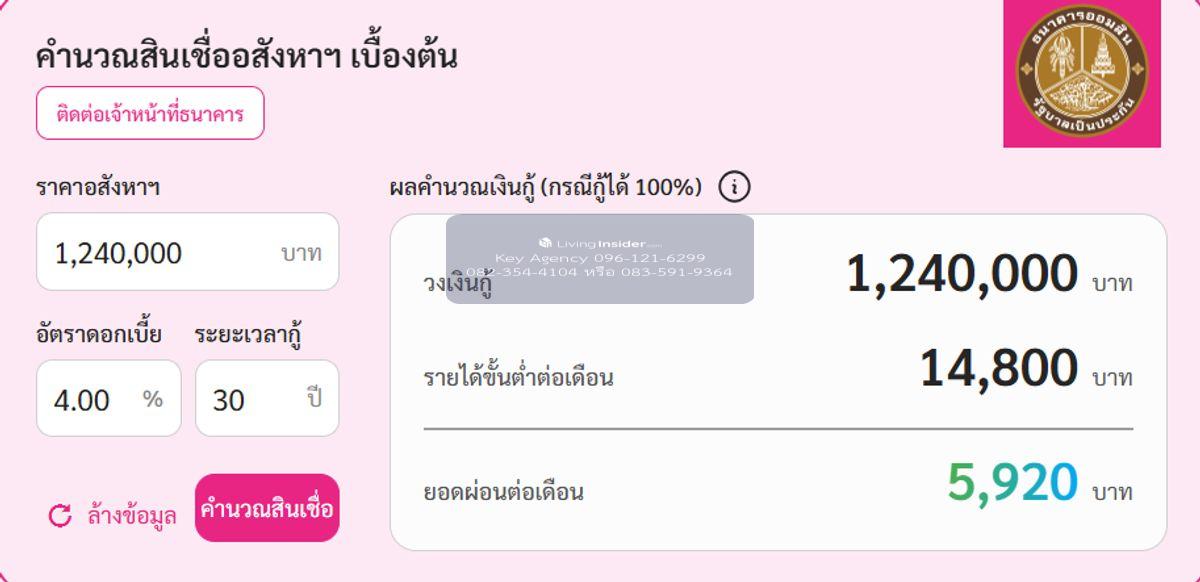Screen dimensions: 1200x582
Task: Click the % symbol in interest field
Action: (x=152, y=400)
